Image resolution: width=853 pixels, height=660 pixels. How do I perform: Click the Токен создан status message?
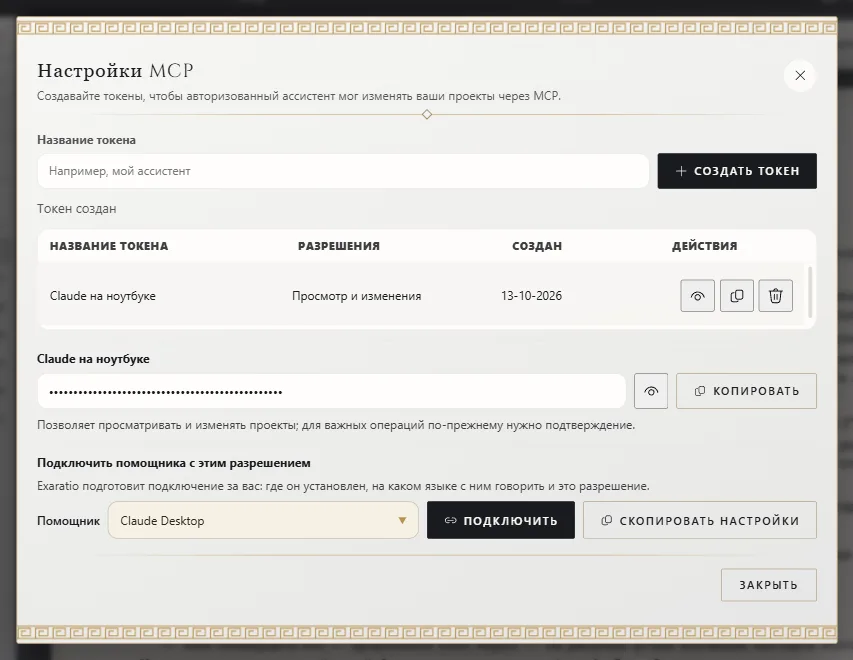[77, 209]
